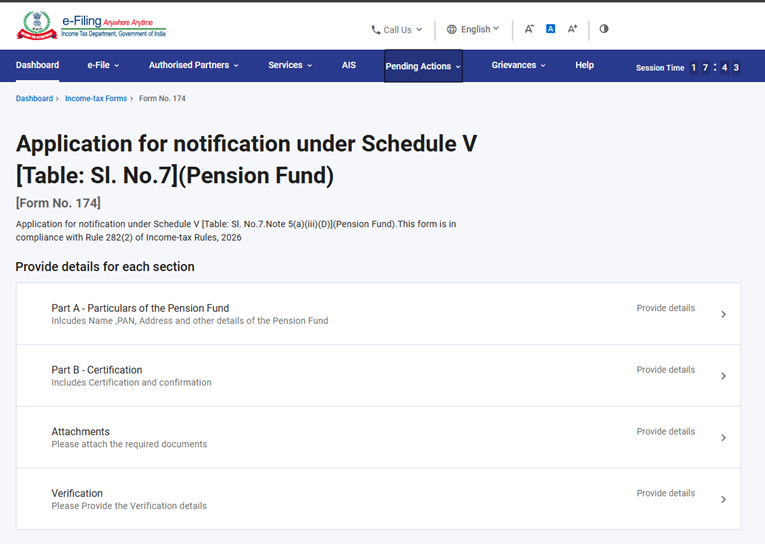Click the e-Filing Income Tax Department logo
765x544 pixels.
(x=90, y=26)
